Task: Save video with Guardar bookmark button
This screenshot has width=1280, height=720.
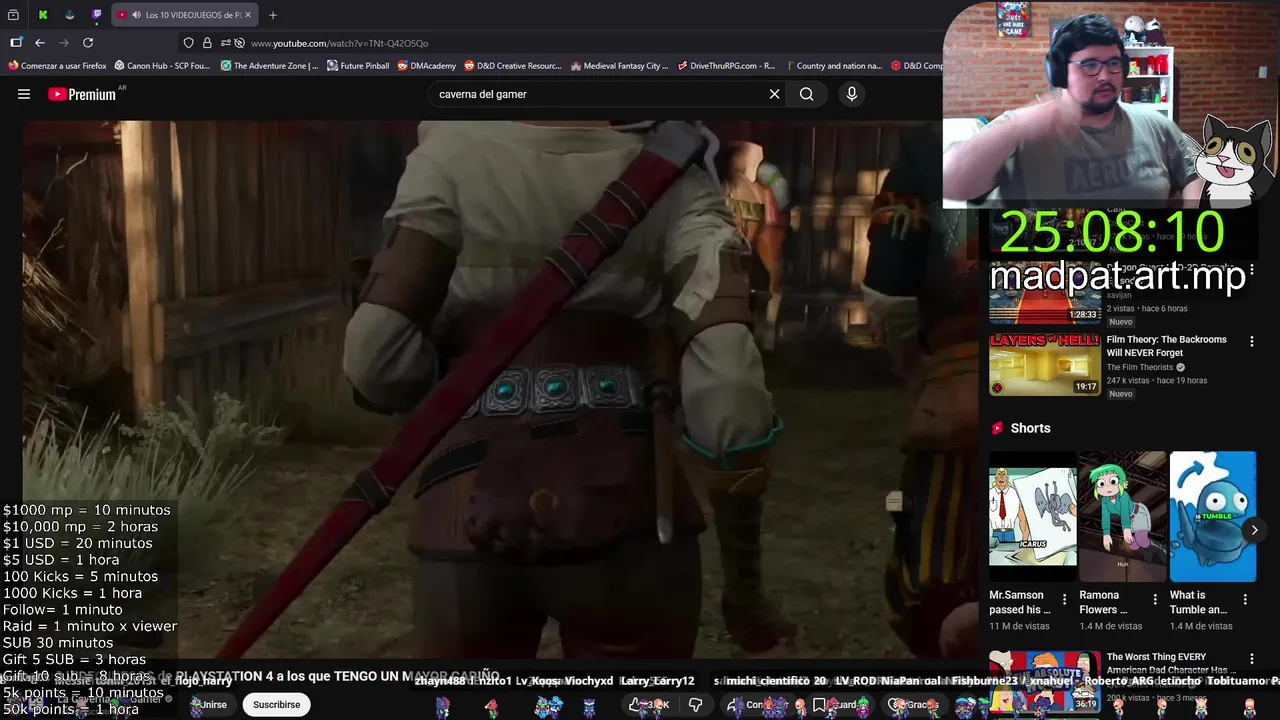Action: 840,704
